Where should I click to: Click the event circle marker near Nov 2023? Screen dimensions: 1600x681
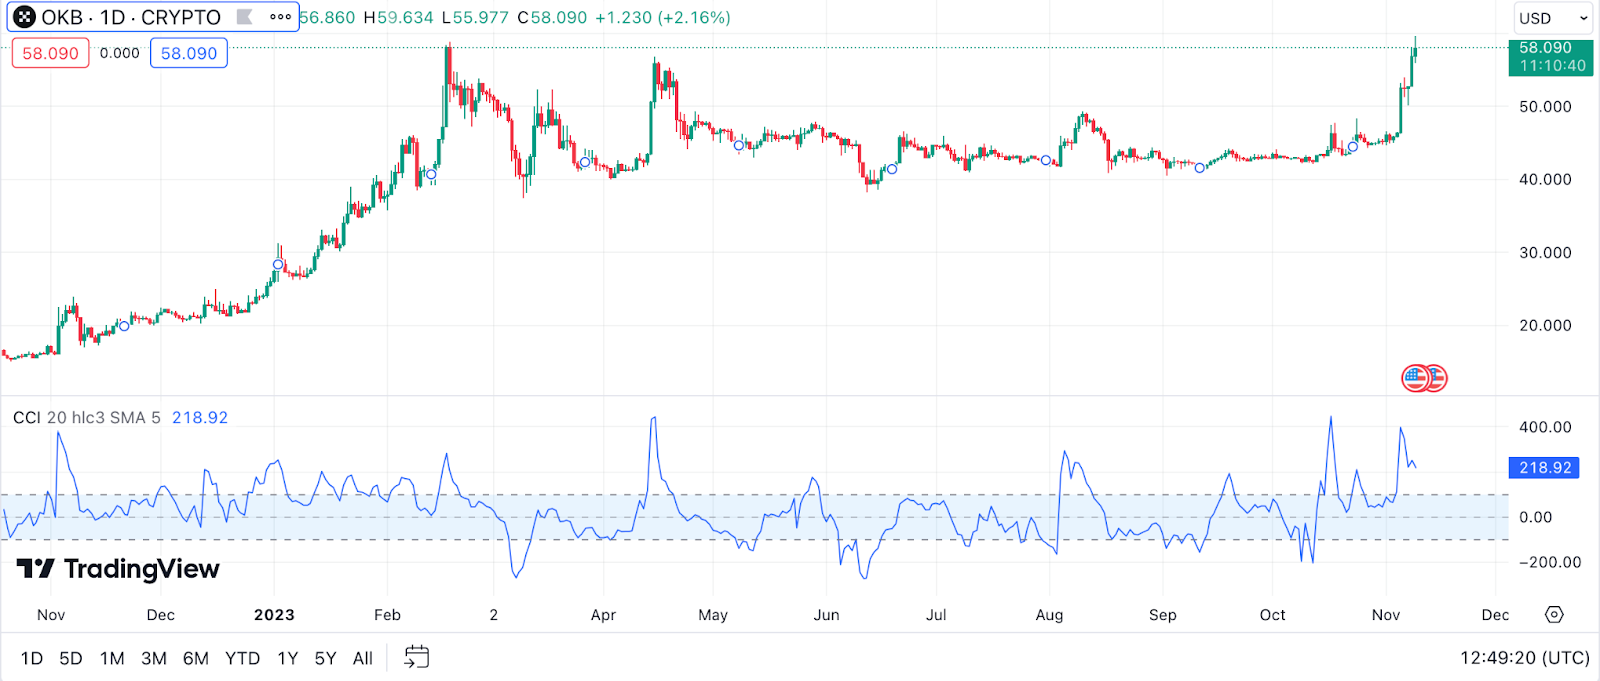[x=1353, y=147]
